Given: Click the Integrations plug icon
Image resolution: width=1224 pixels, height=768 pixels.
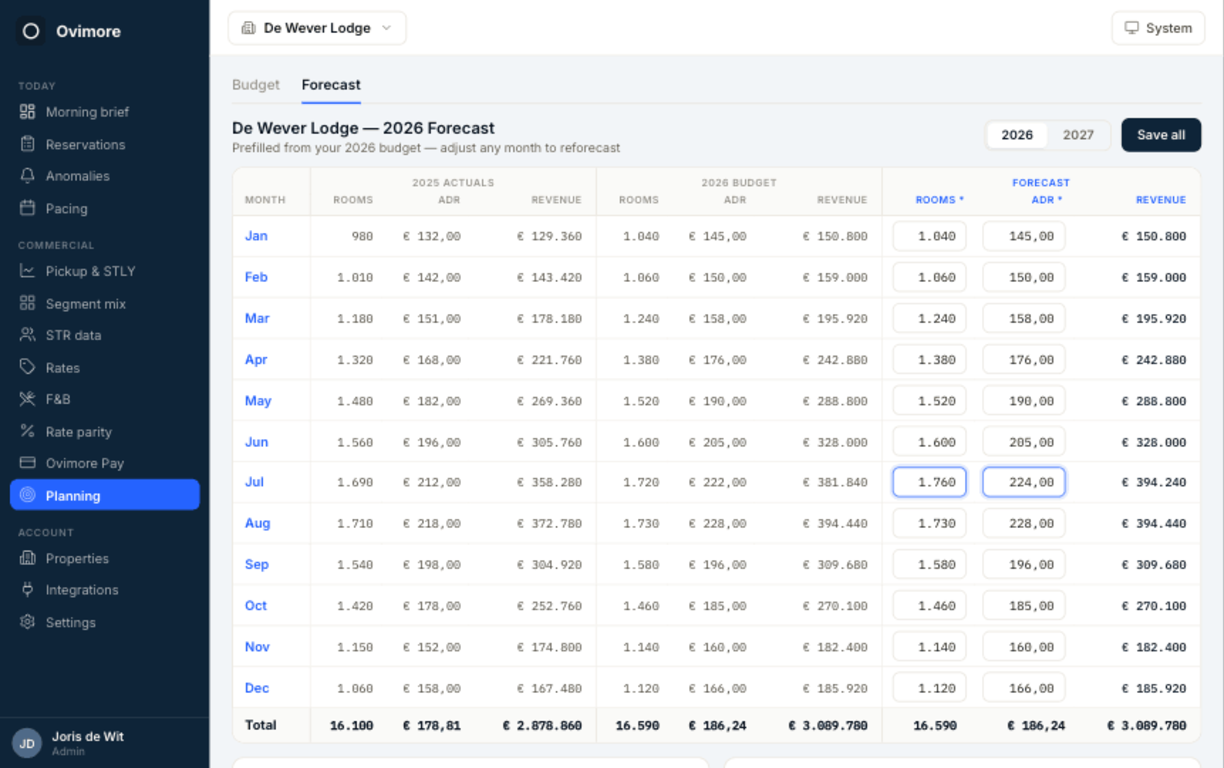Looking at the screenshot, I should pyautogui.click(x=28, y=590).
